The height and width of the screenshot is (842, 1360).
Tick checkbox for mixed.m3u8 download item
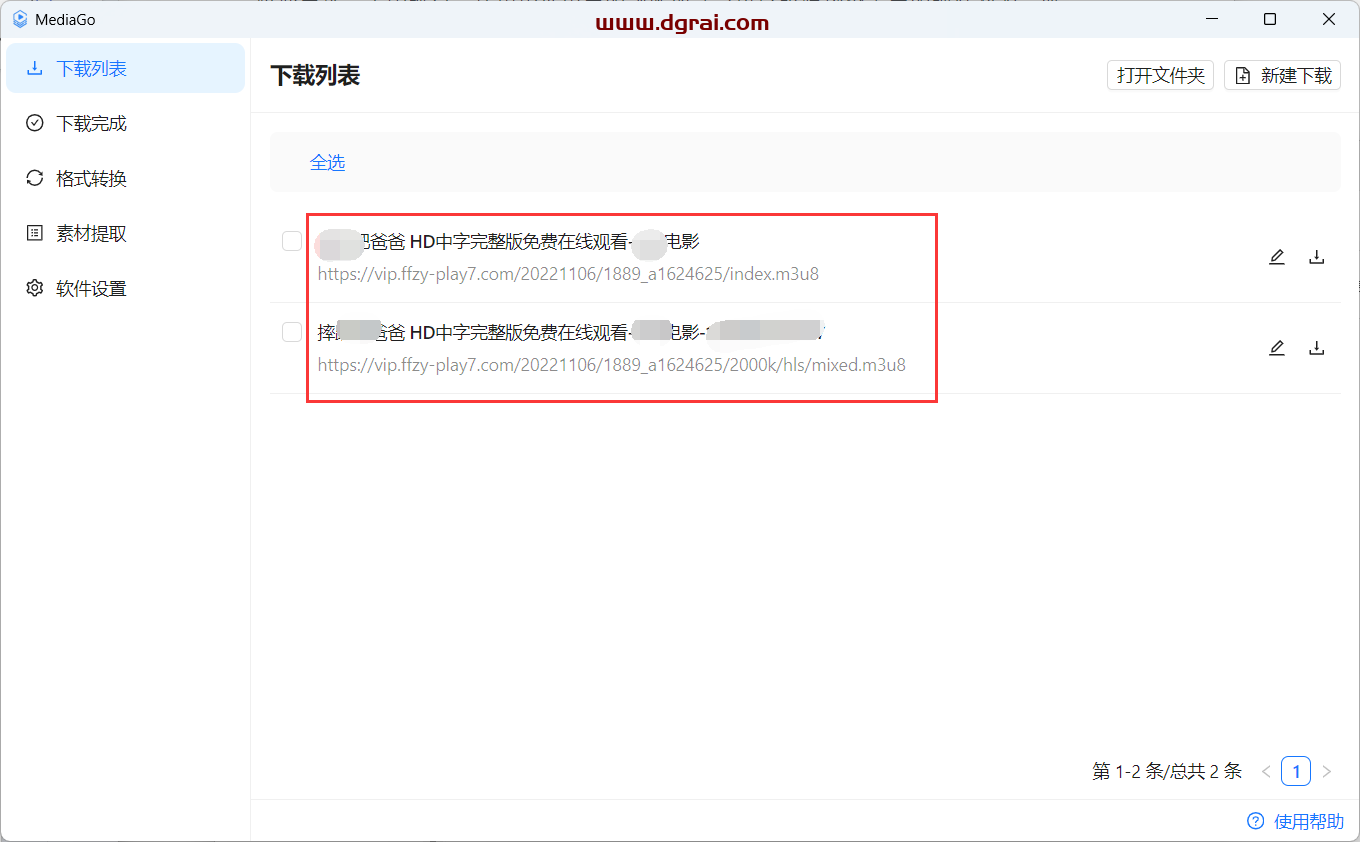(x=292, y=332)
